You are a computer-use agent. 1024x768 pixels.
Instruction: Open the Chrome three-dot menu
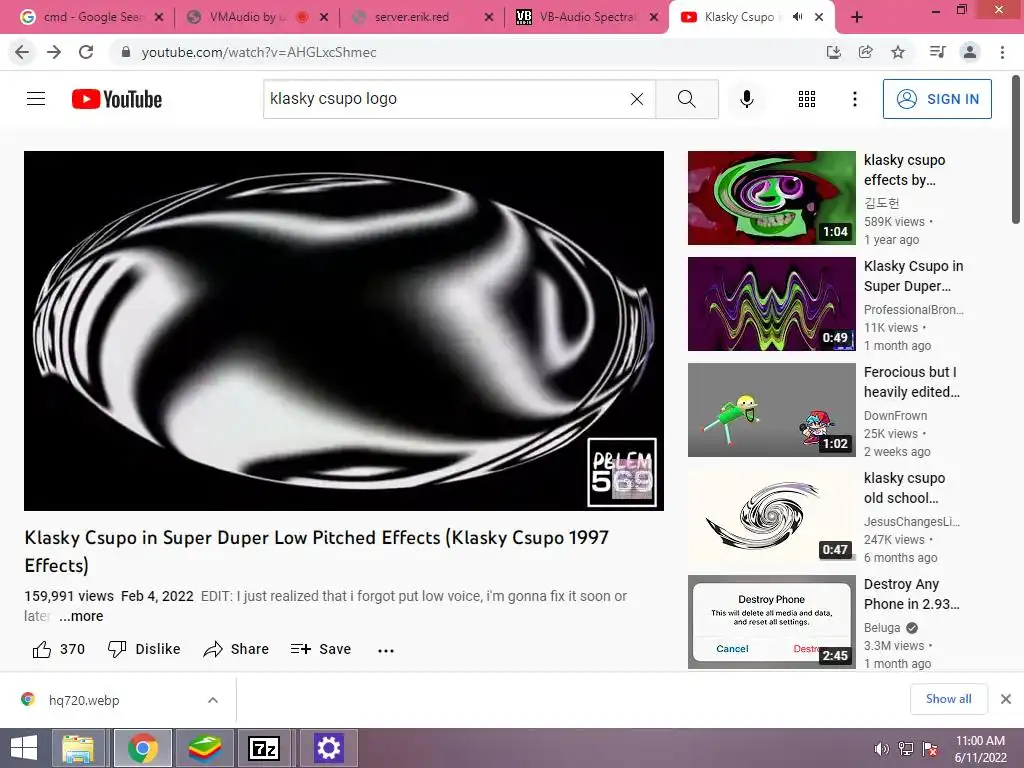[x=1002, y=52]
